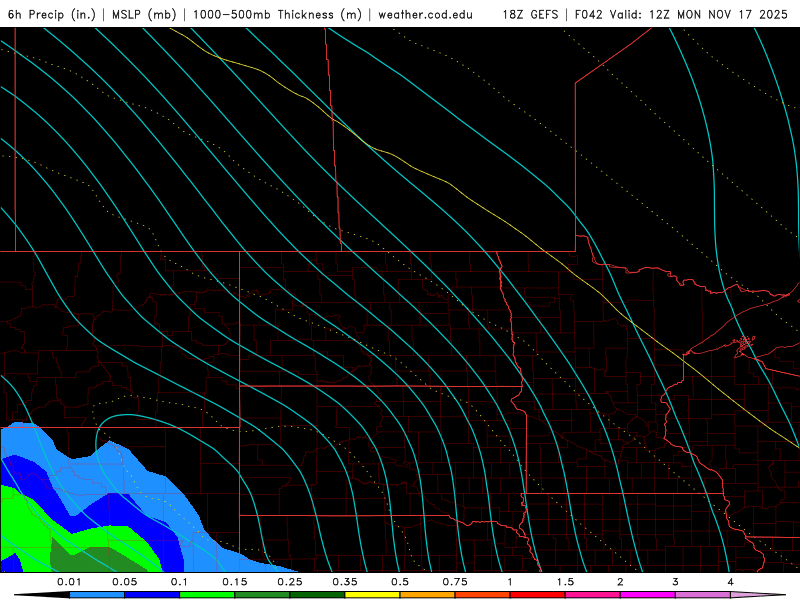The width and height of the screenshot is (800, 600).
Task: Select the light orange legend swatch after 0.5
Action: click(x=428, y=595)
